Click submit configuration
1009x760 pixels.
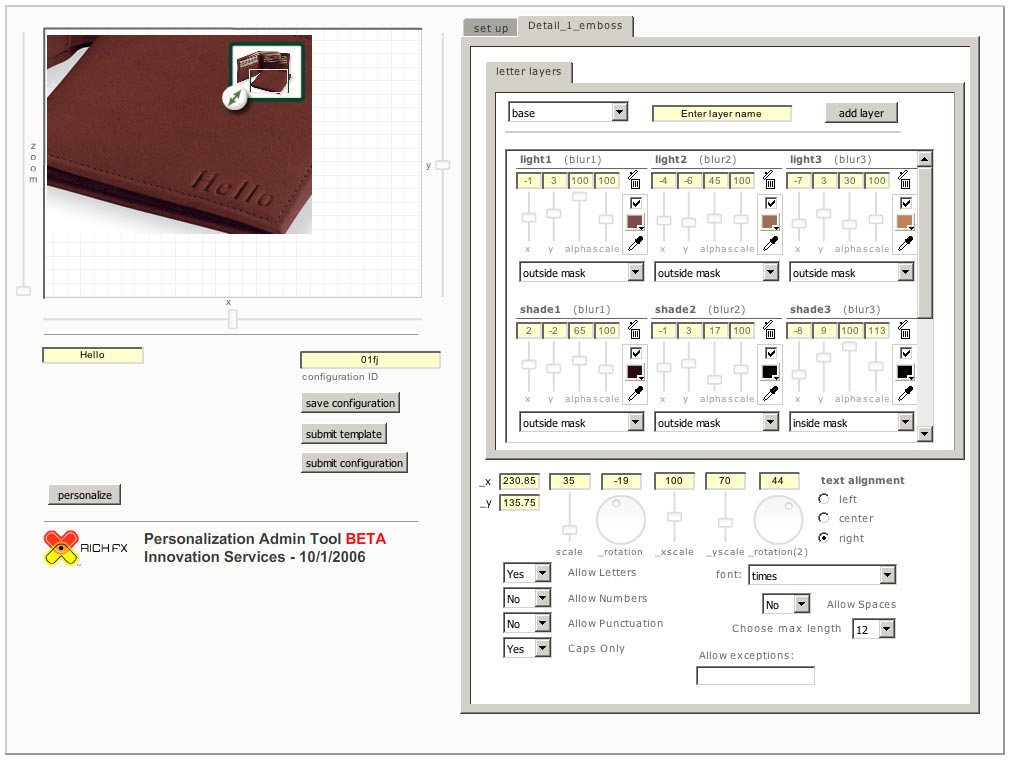[x=354, y=463]
